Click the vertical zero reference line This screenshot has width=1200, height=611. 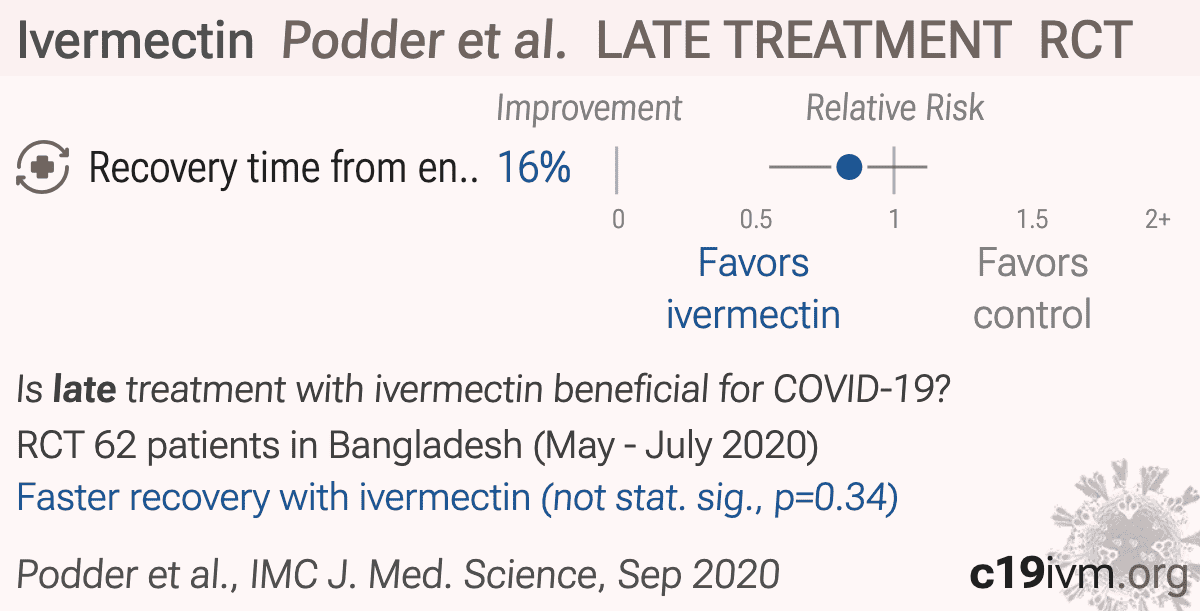[x=617, y=169]
